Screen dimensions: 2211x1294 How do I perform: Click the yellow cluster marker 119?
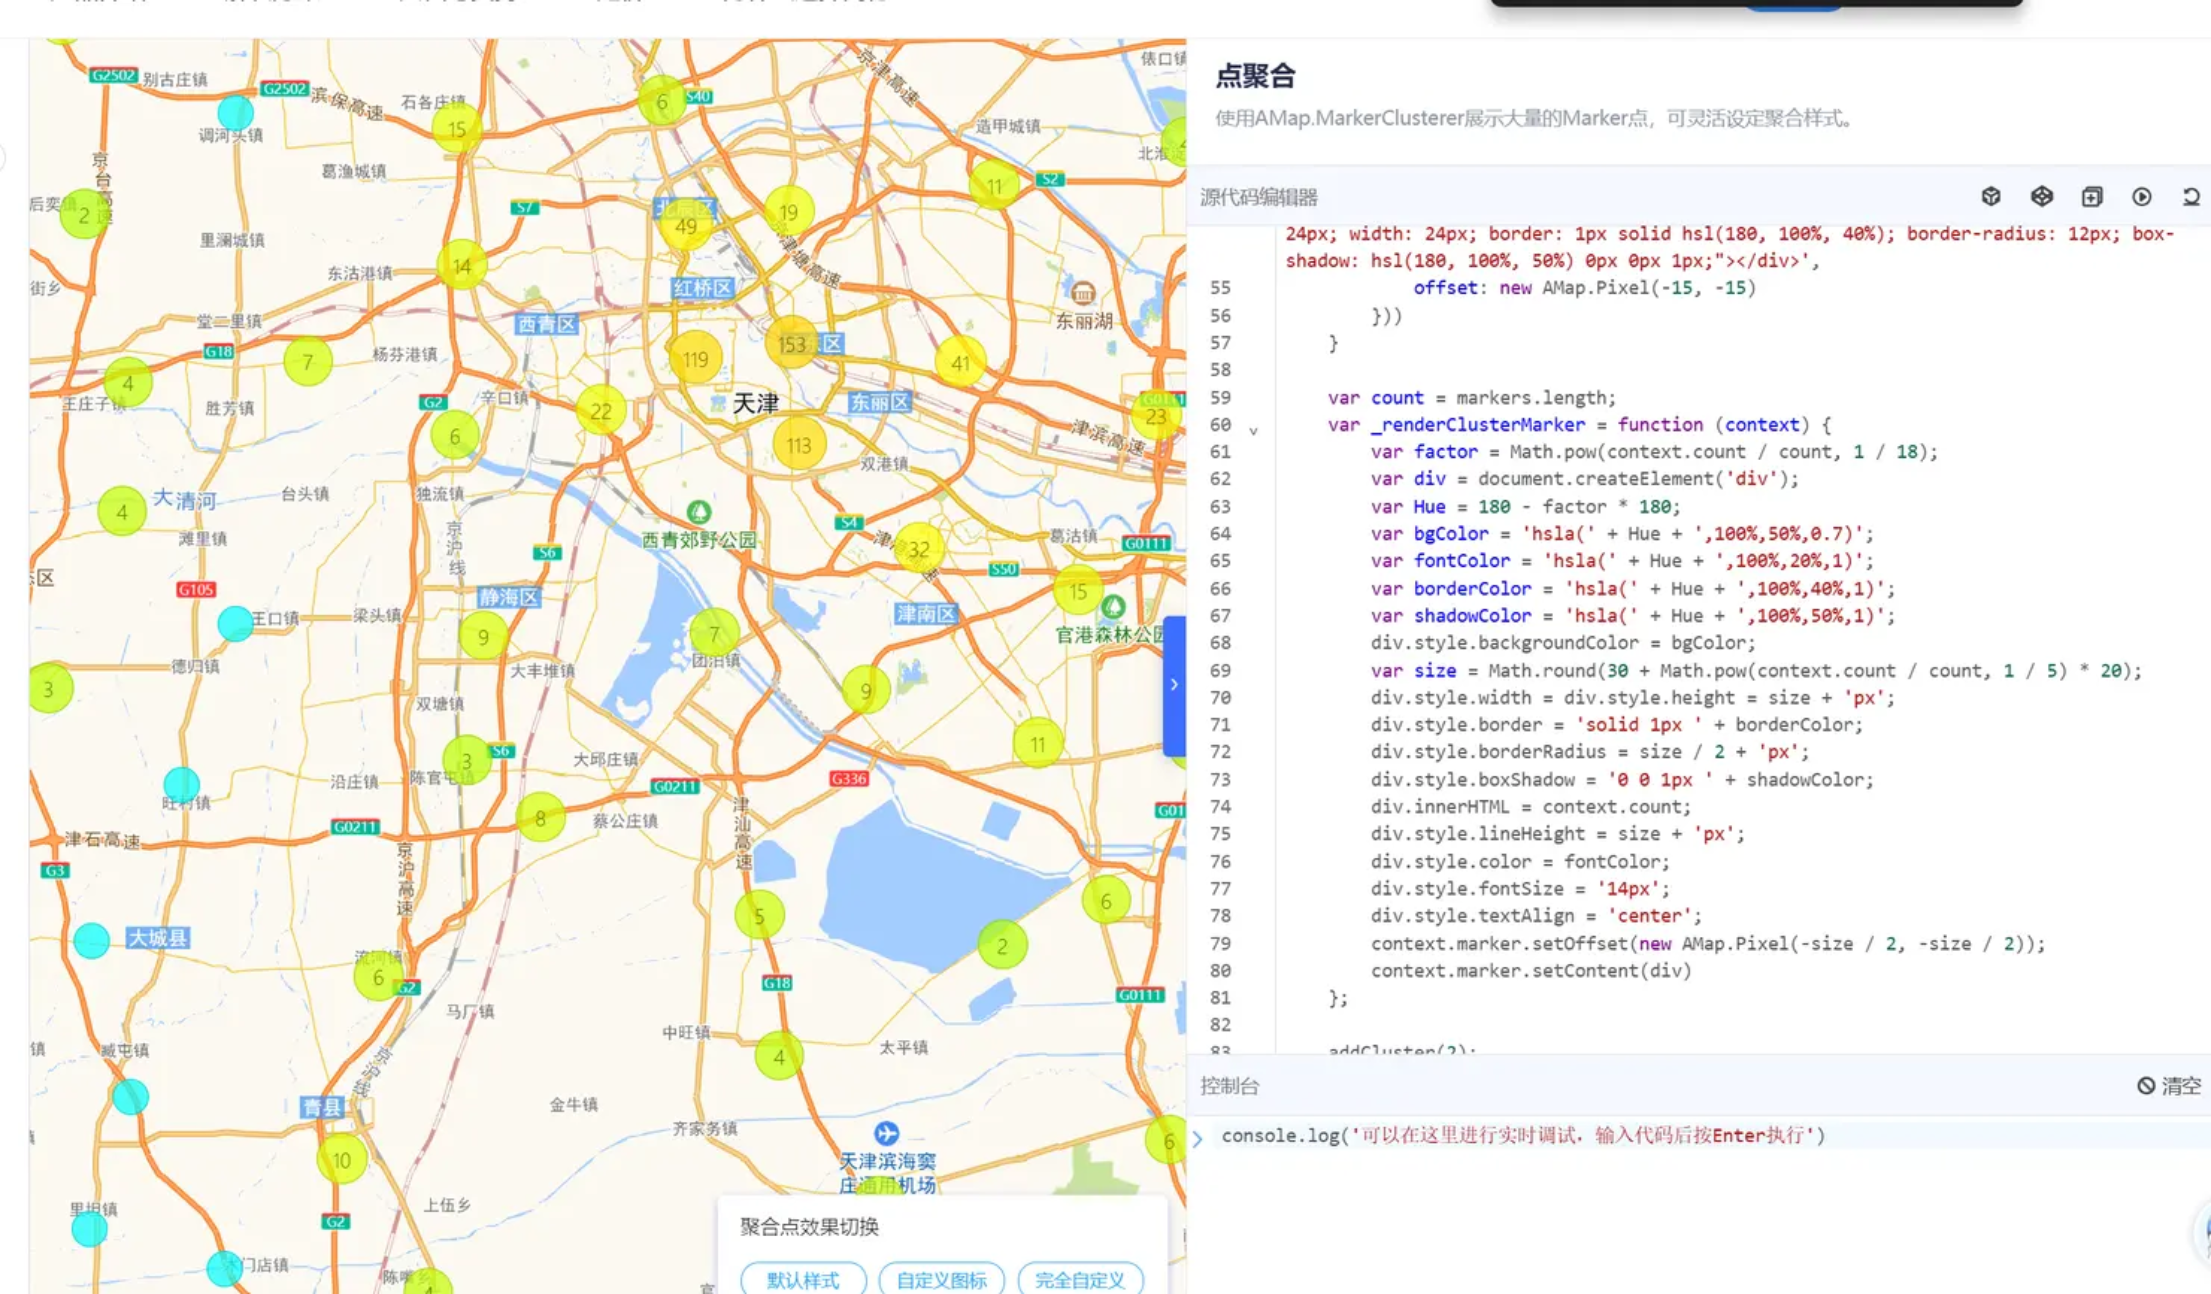(x=696, y=358)
